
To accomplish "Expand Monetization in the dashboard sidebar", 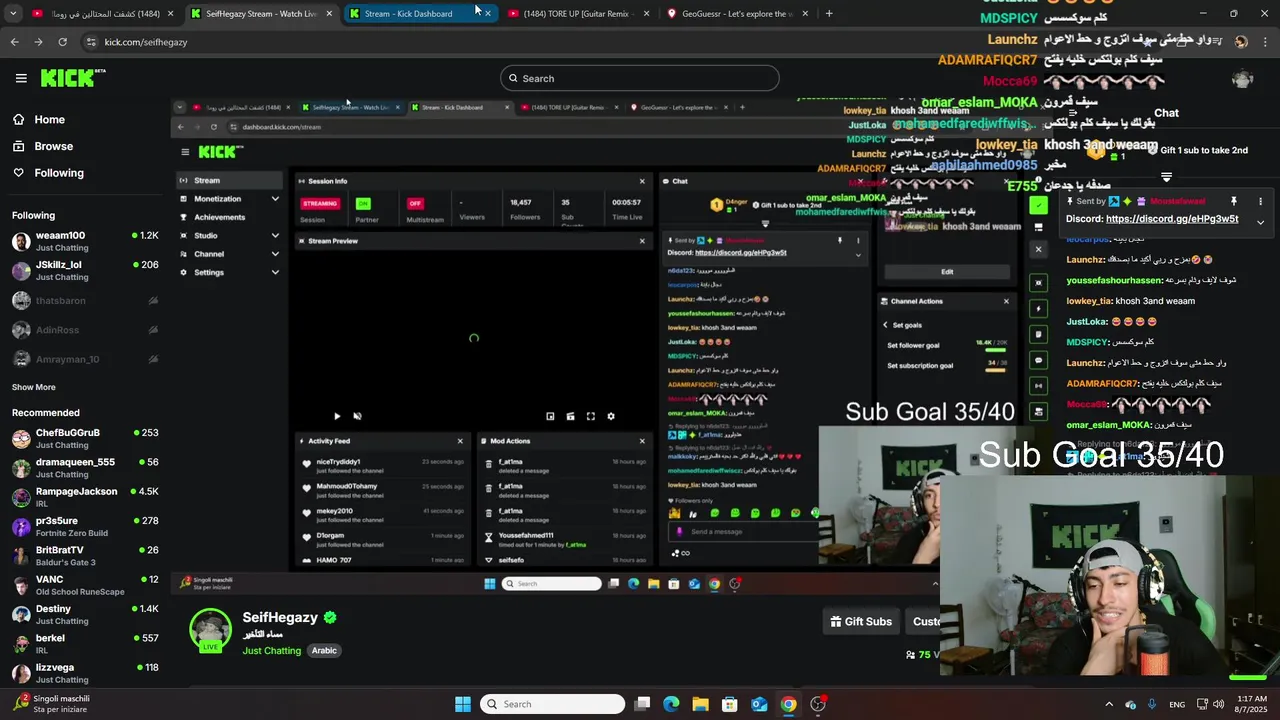I will tap(275, 199).
